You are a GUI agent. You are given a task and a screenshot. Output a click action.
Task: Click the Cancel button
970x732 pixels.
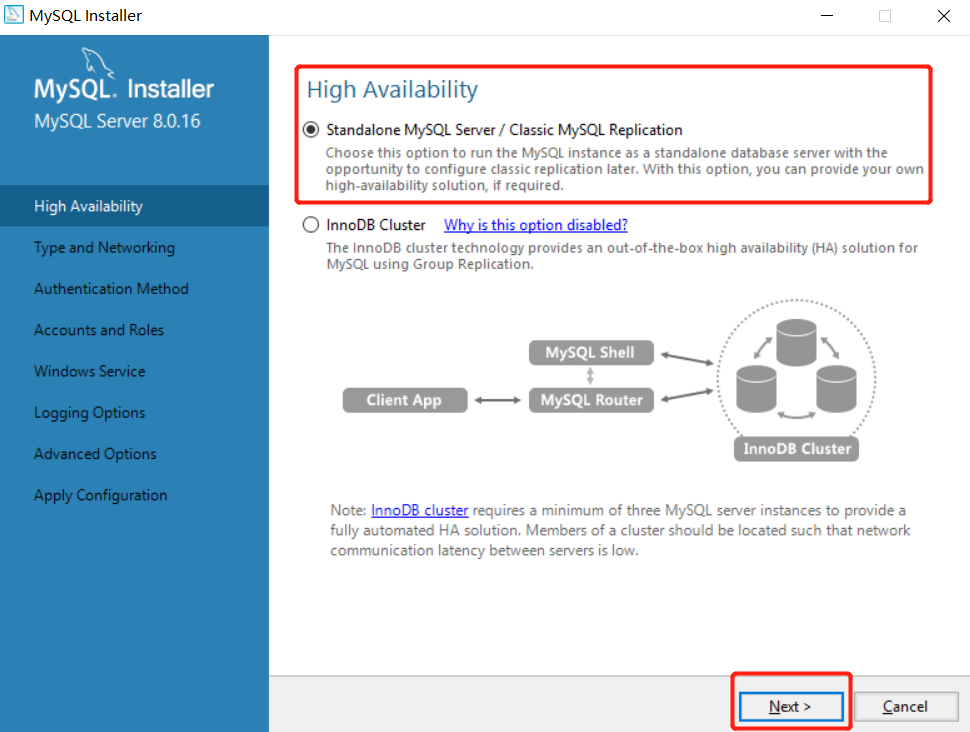tap(906, 706)
